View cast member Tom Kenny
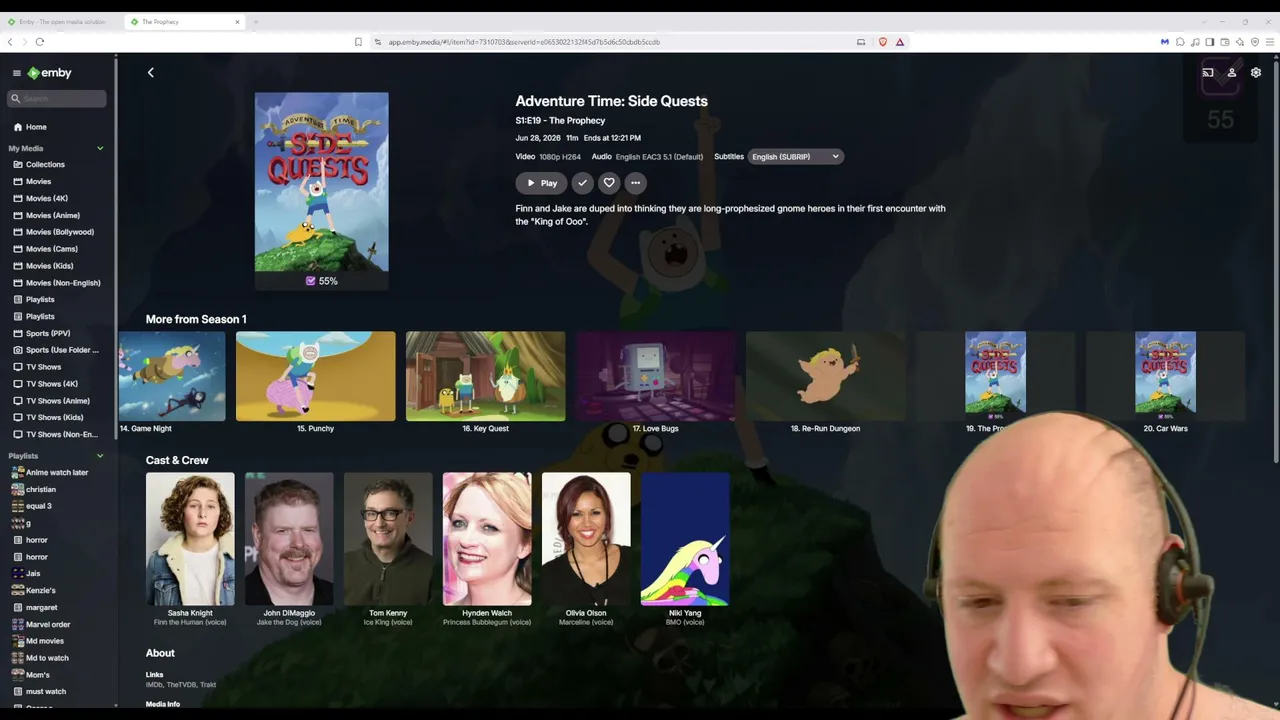1280x720 pixels. (x=388, y=539)
